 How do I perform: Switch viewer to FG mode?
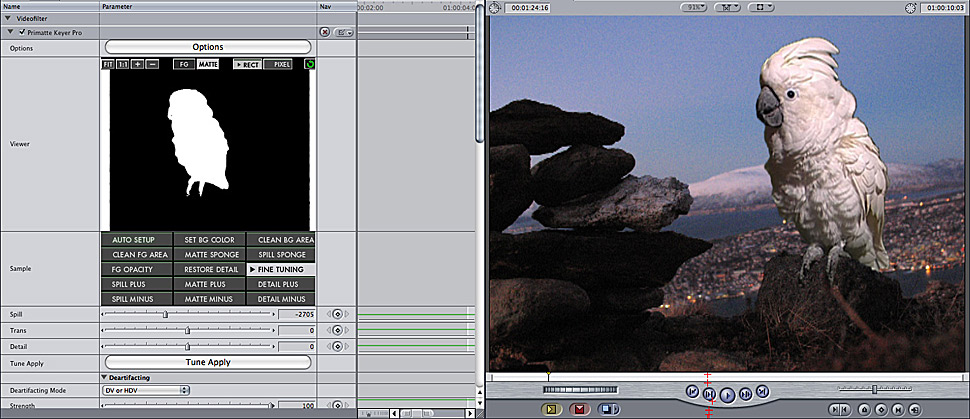click(x=183, y=64)
